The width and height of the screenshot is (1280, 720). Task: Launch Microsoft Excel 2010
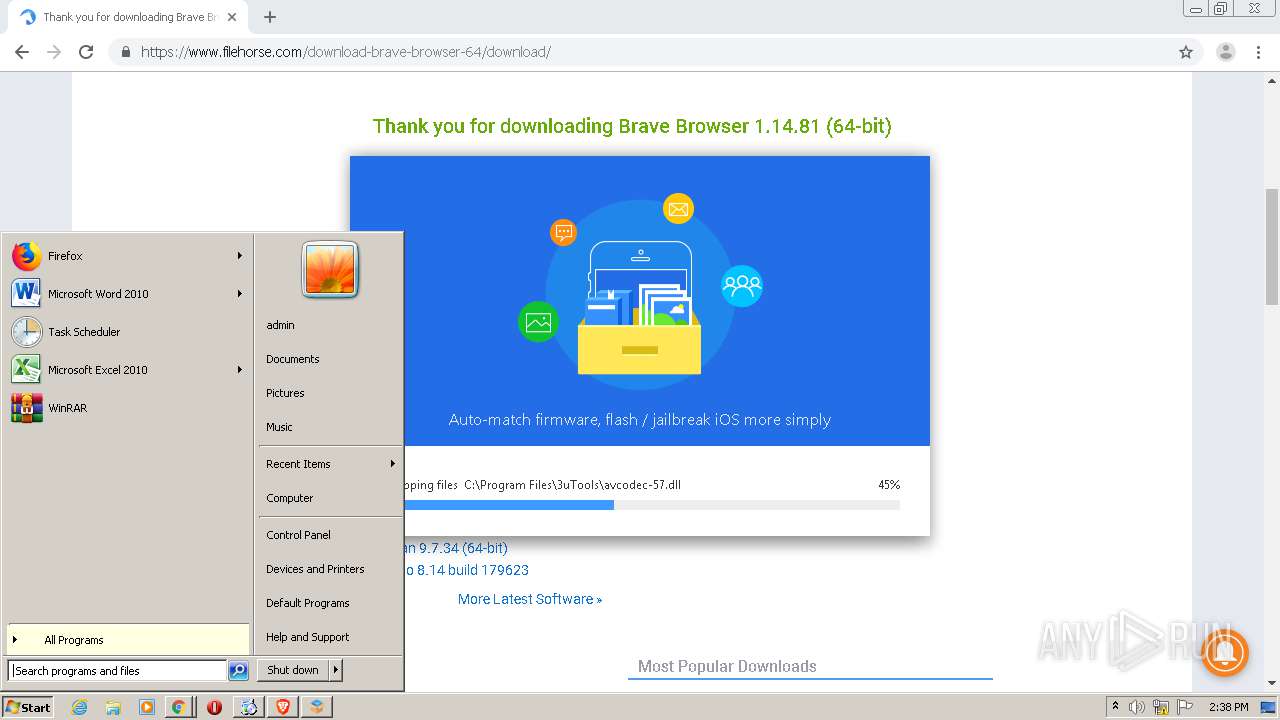128,370
